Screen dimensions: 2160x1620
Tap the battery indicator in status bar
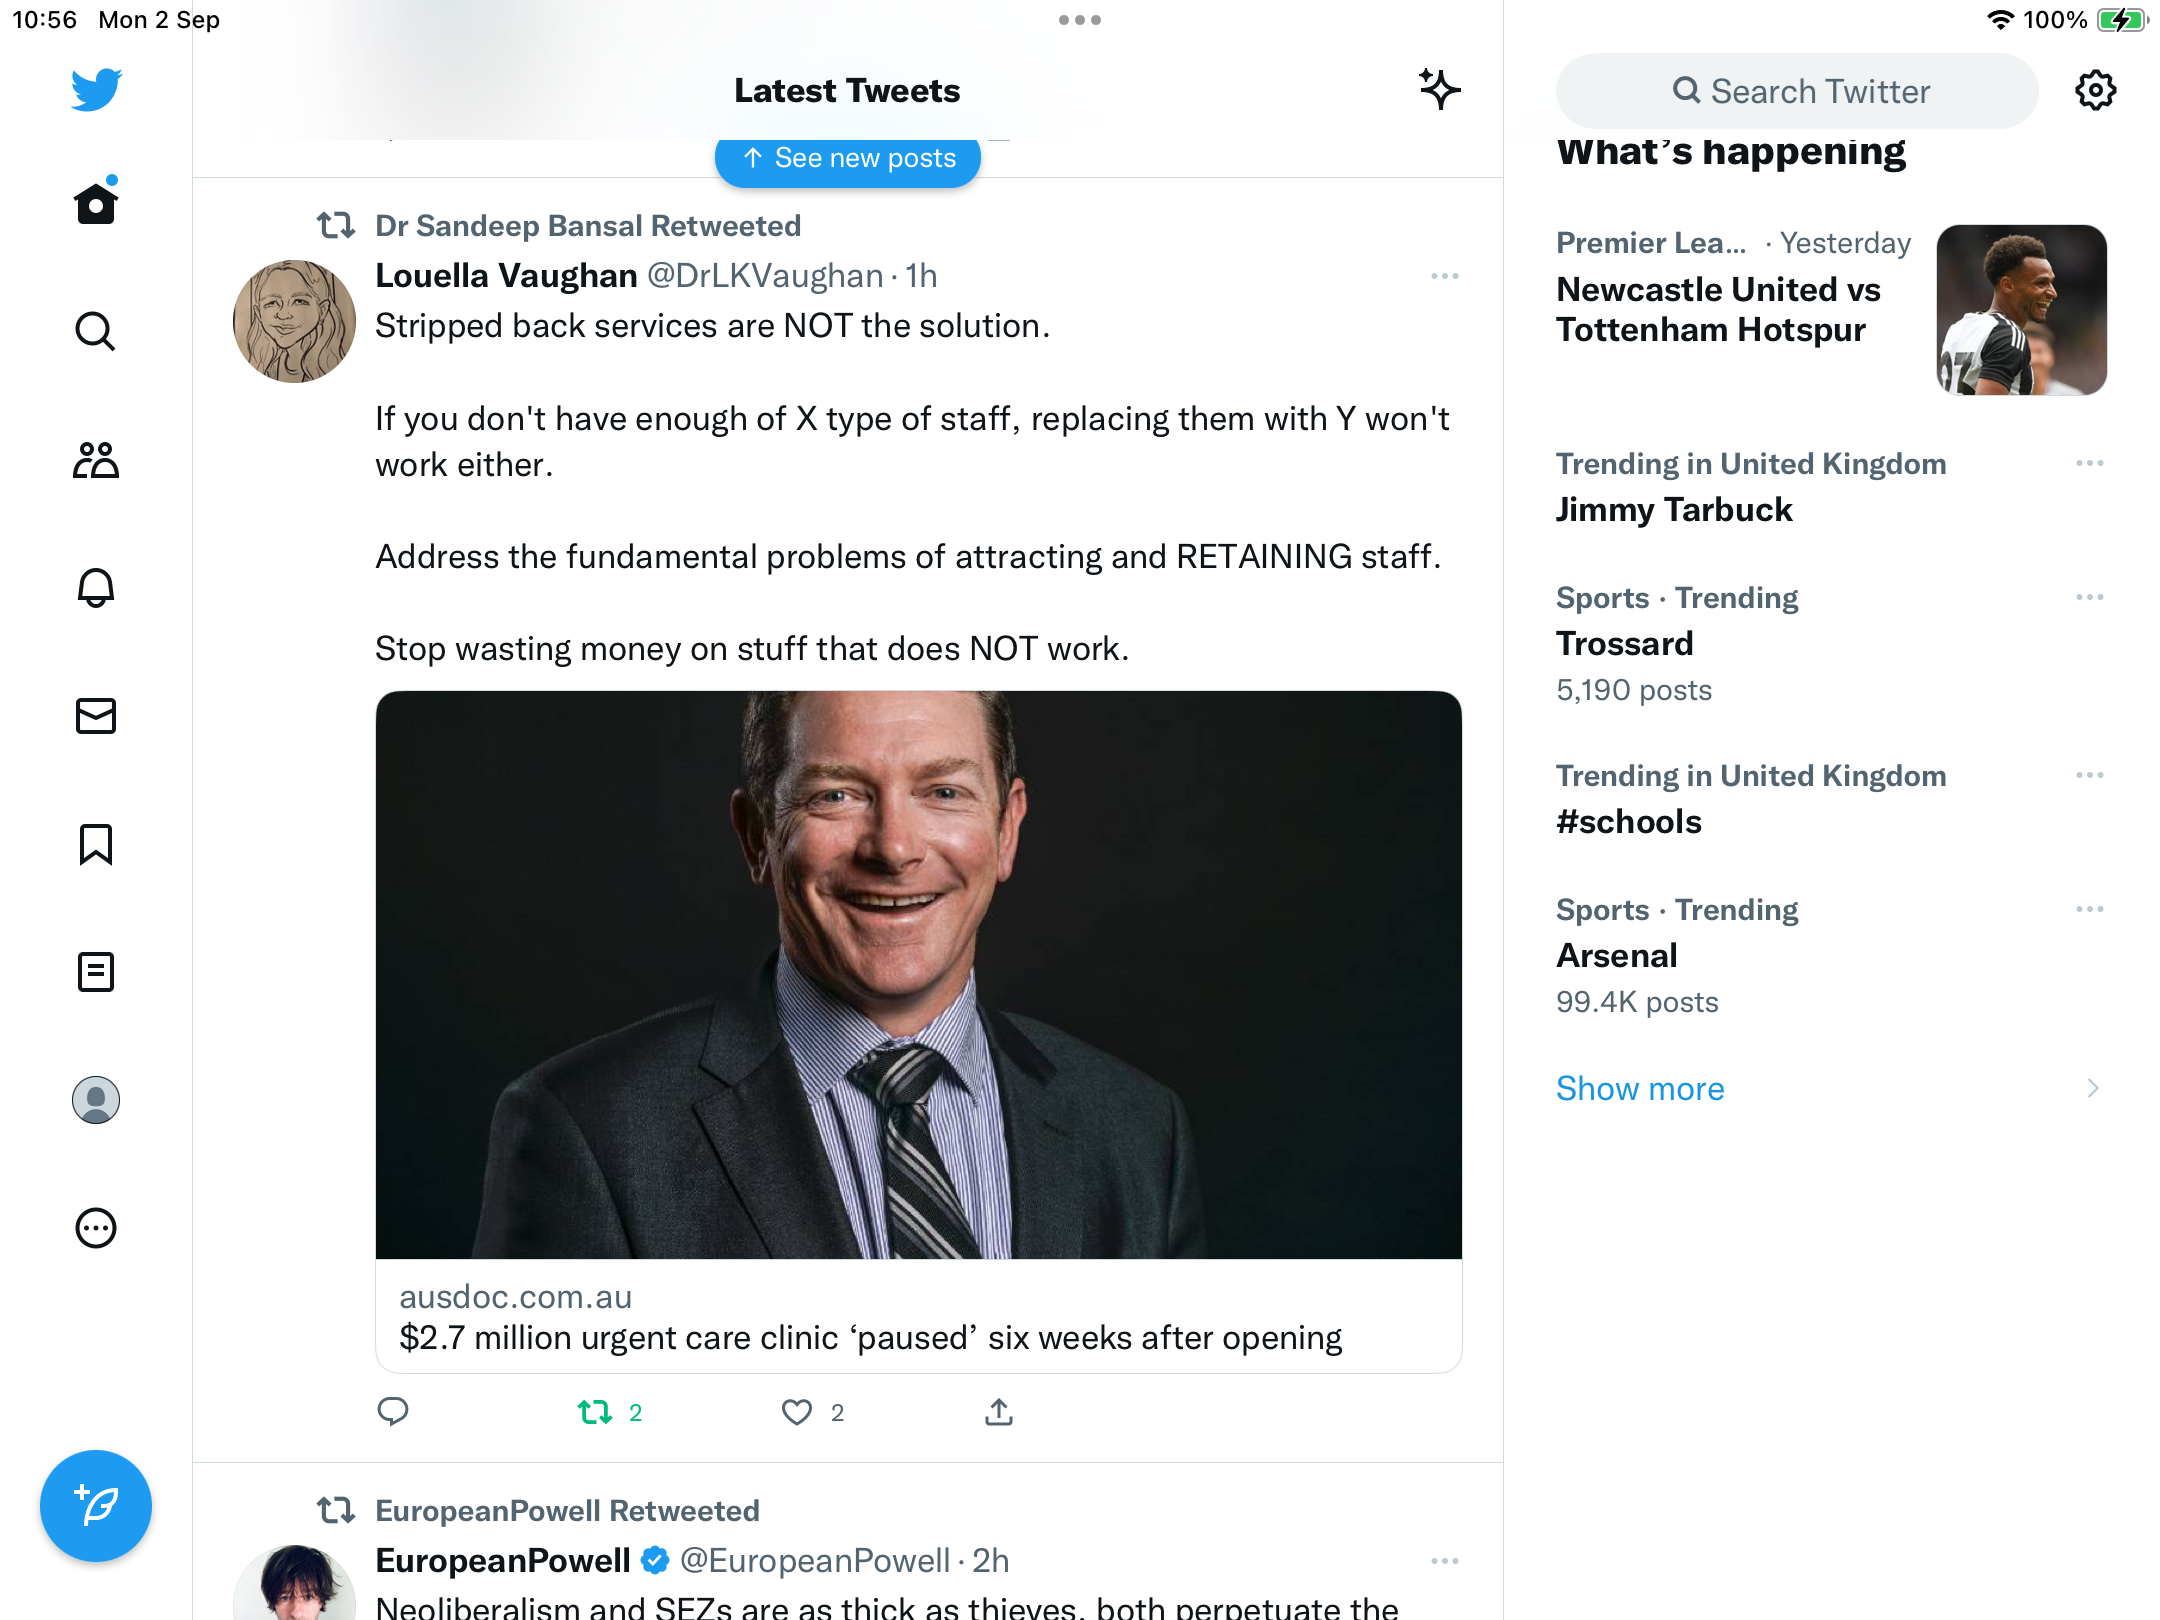[2123, 20]
